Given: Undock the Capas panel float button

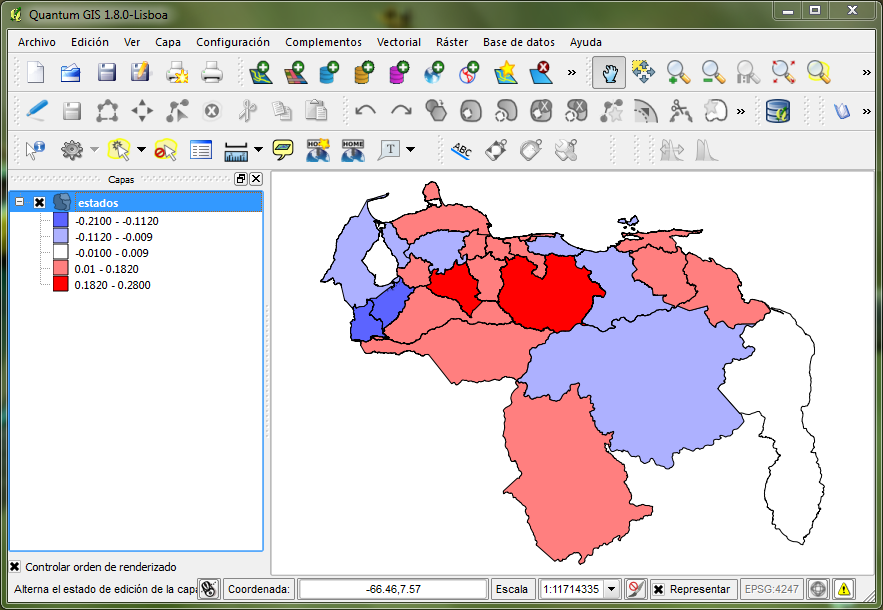Looking at the screenshot, I should (x=241, y=179).
